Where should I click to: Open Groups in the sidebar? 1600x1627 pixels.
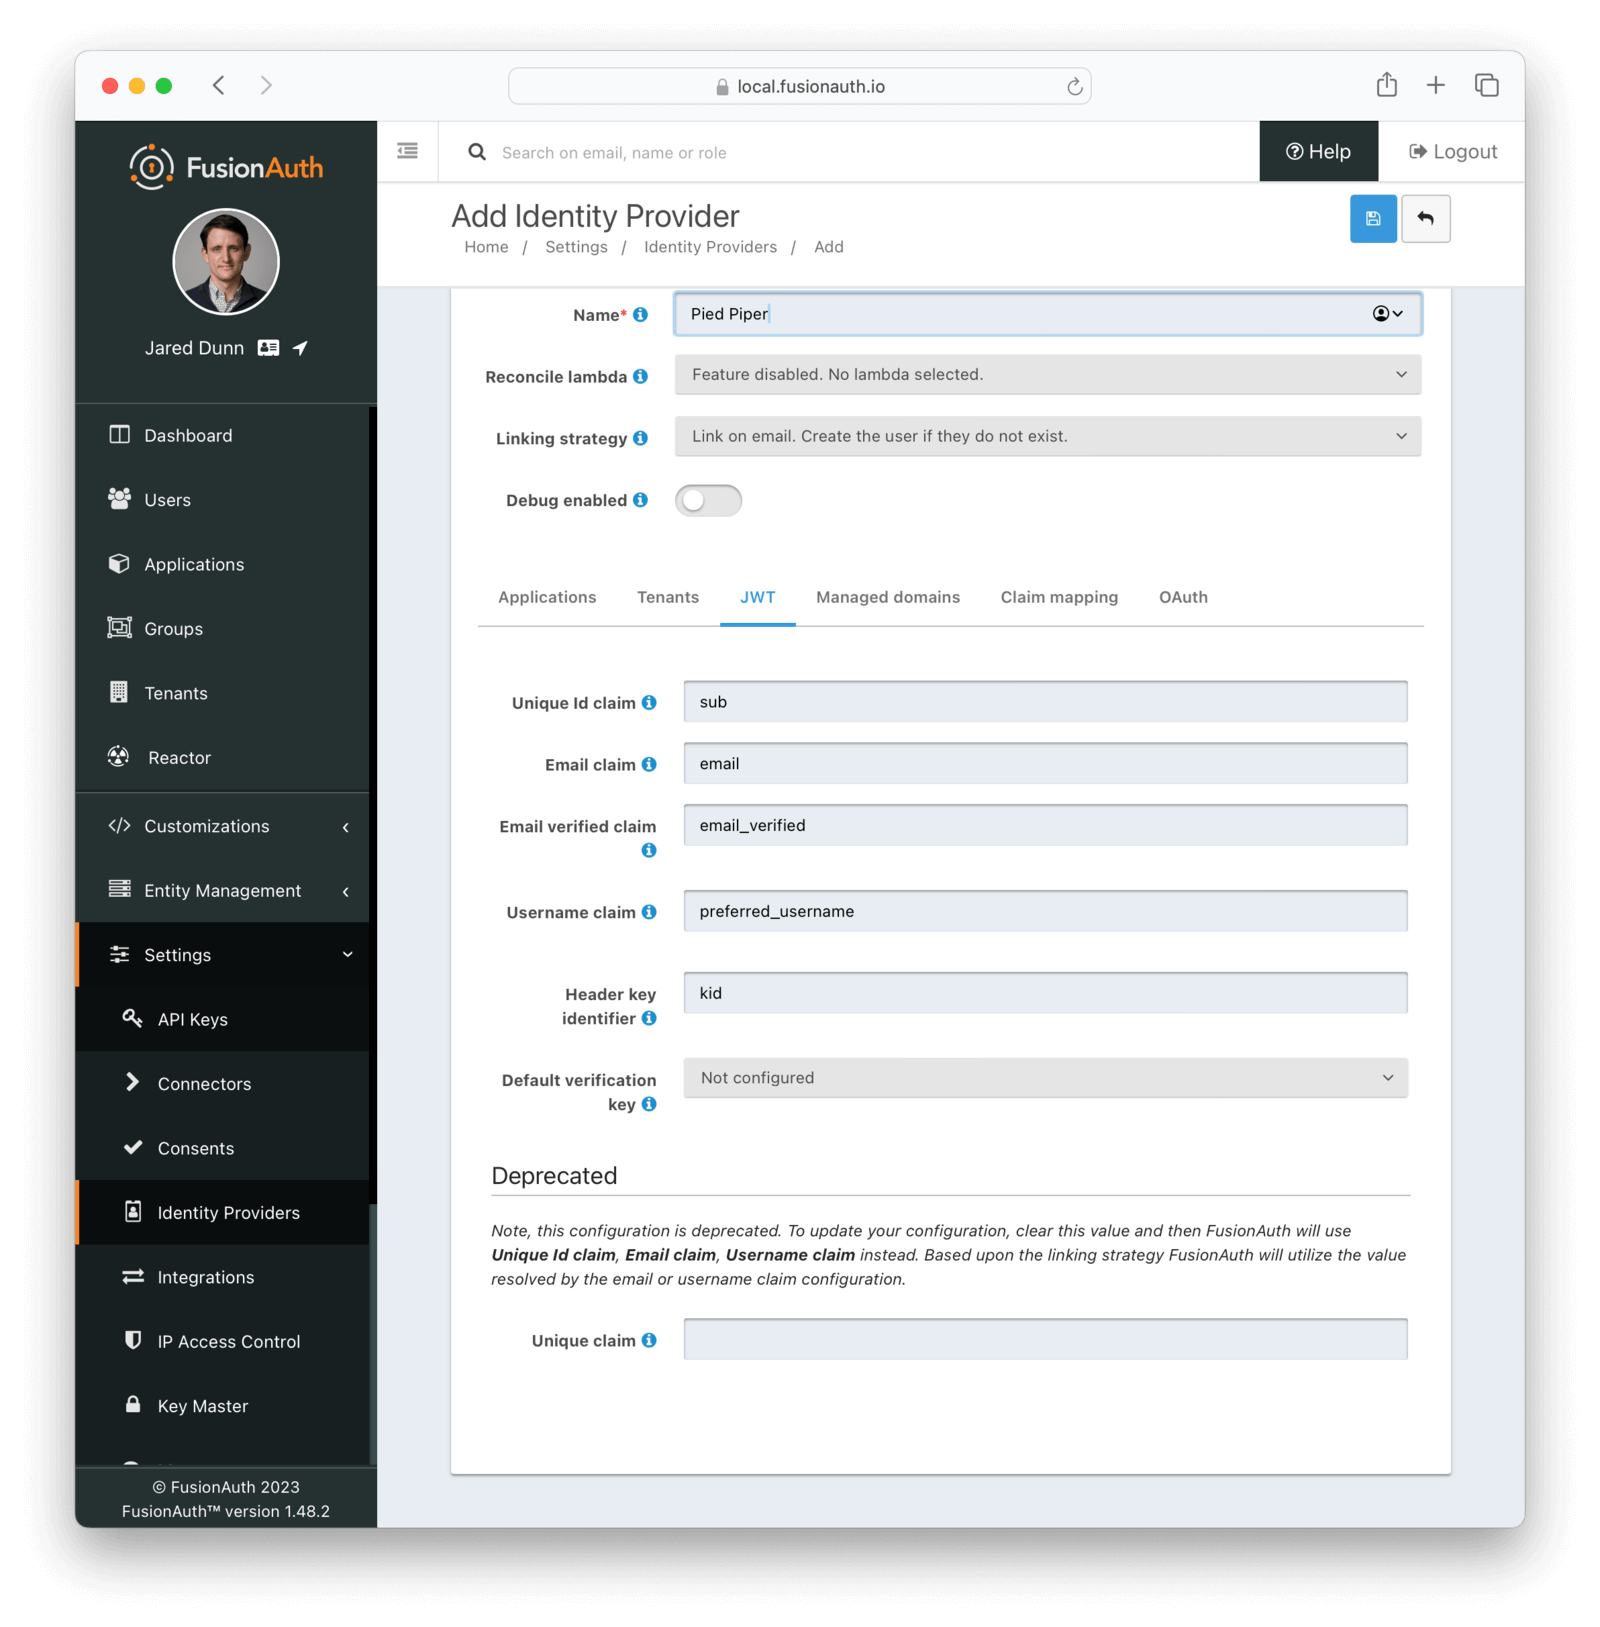point(222,629)
